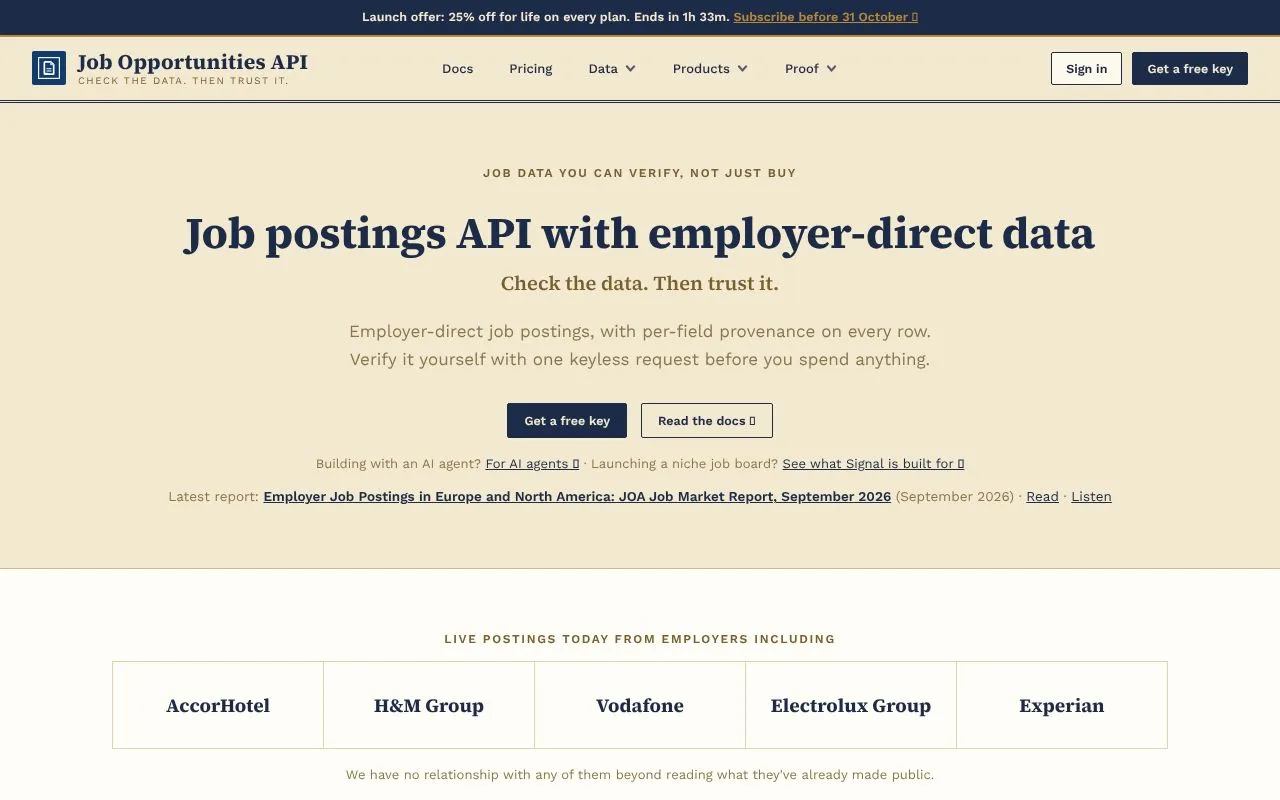The height and width of the screenshot is (800, 1280).
Task: Expand the Data dropdown menu
Action: (612, 69)
